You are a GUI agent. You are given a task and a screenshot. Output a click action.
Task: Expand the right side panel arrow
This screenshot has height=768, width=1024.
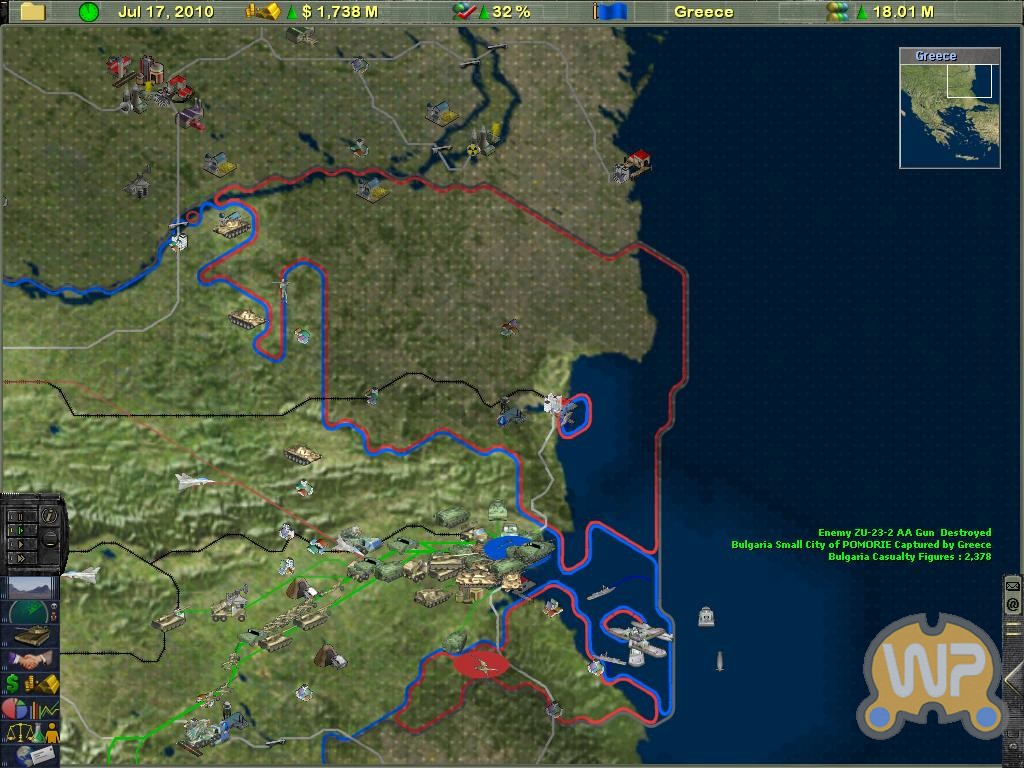[1013, 679]
